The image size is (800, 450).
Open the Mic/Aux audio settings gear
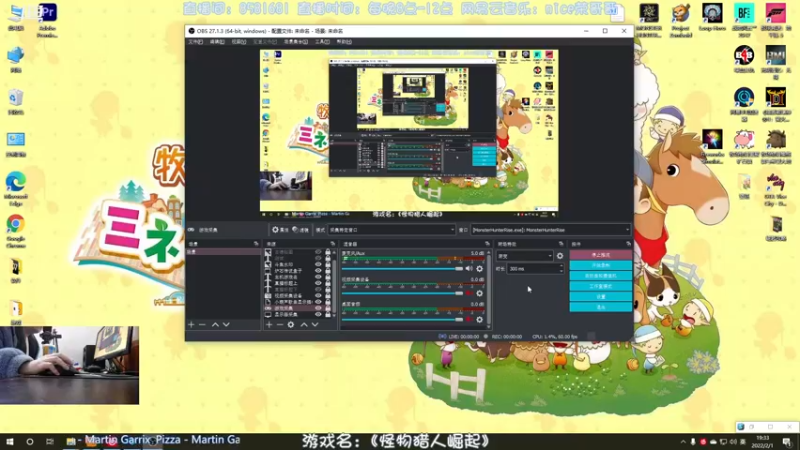480,269
